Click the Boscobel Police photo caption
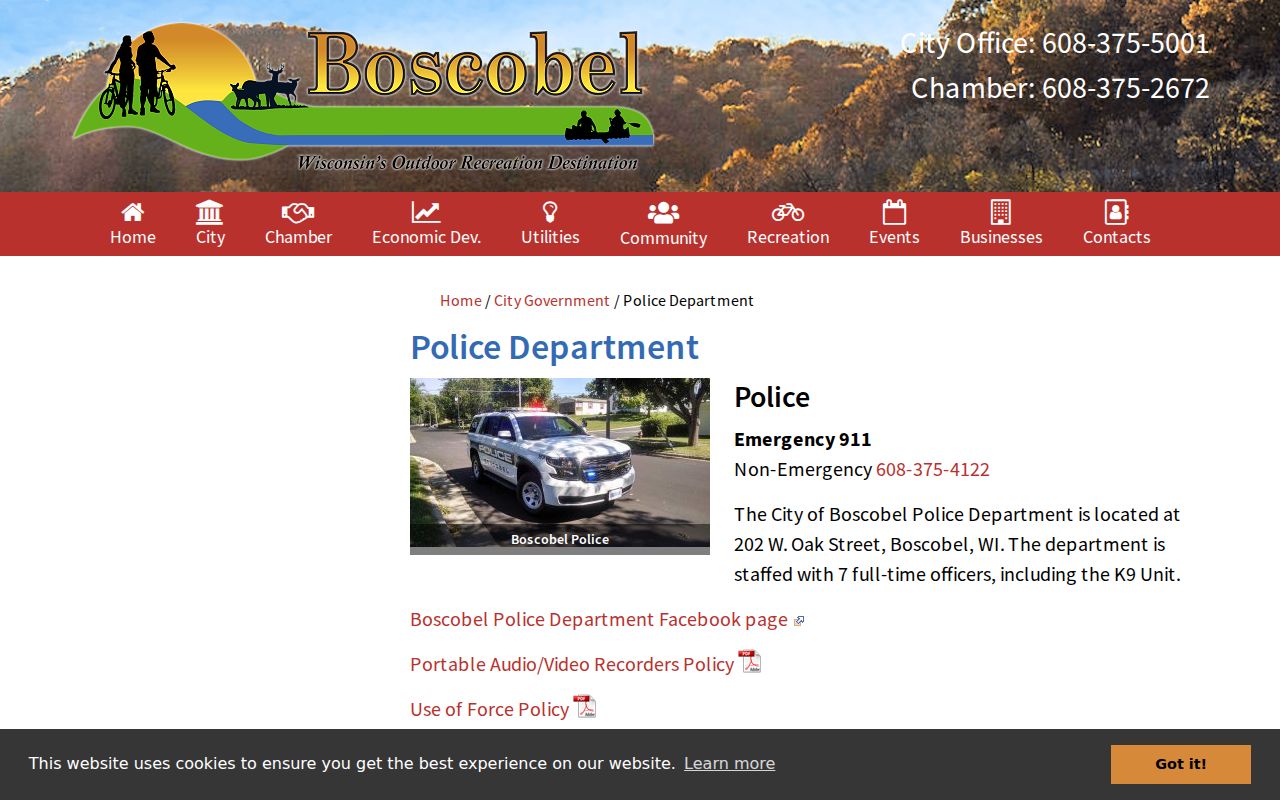 click(560, 539)
